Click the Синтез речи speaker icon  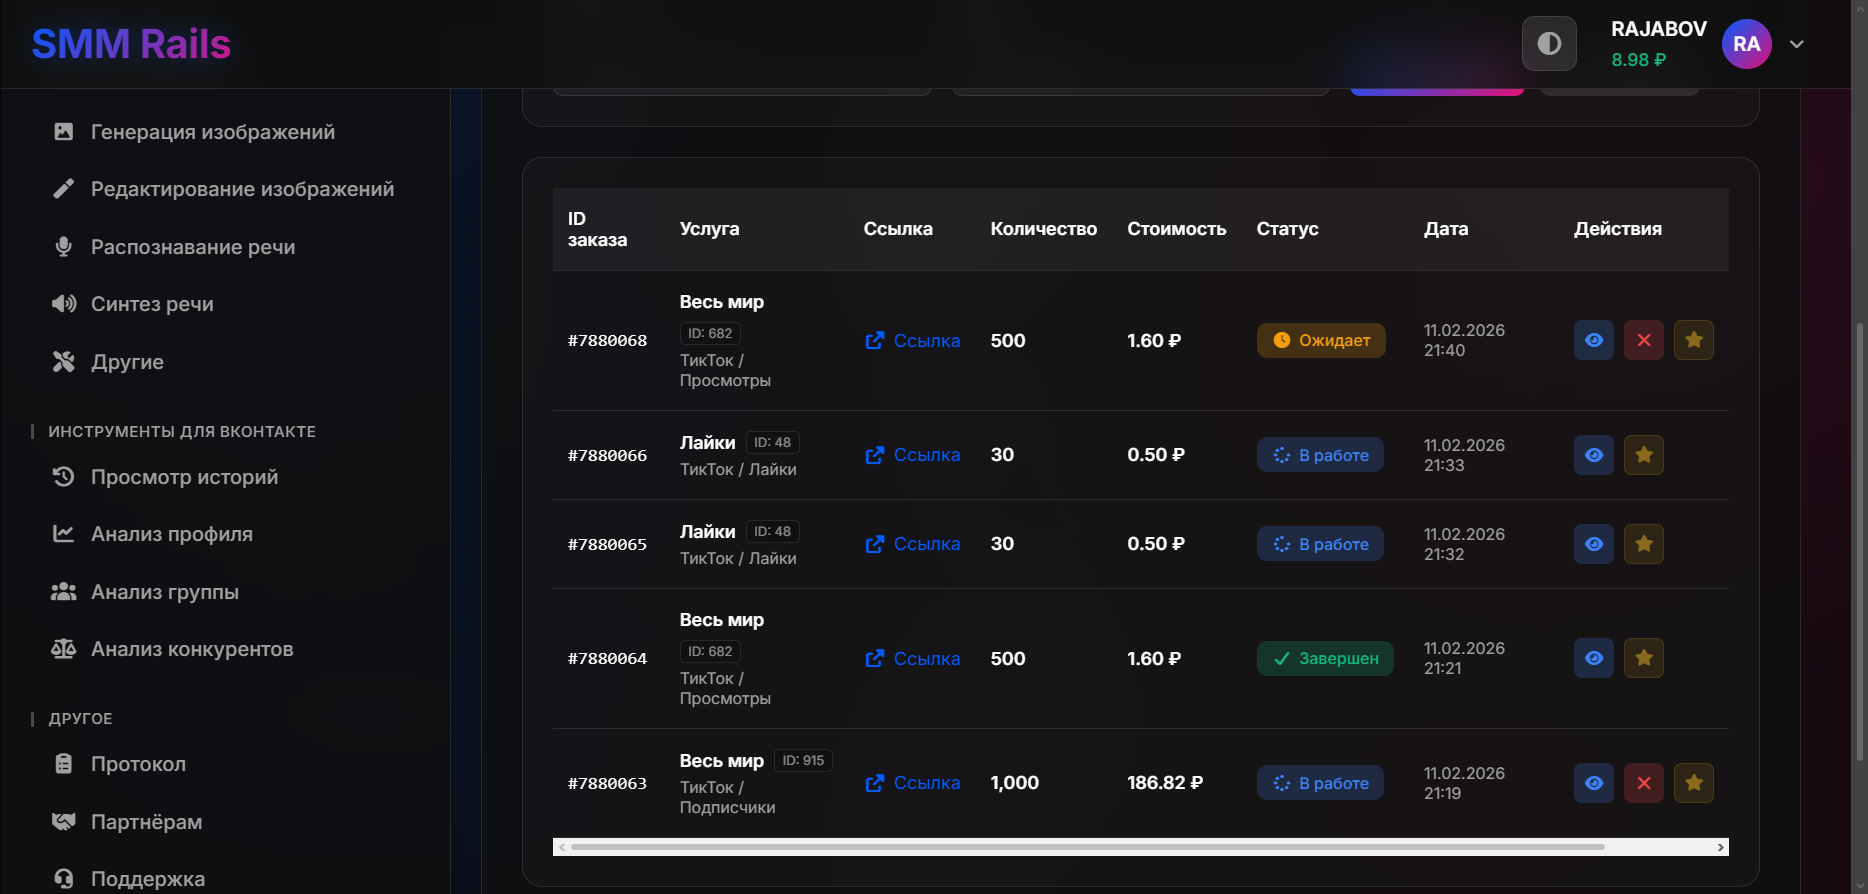point(64,304)
